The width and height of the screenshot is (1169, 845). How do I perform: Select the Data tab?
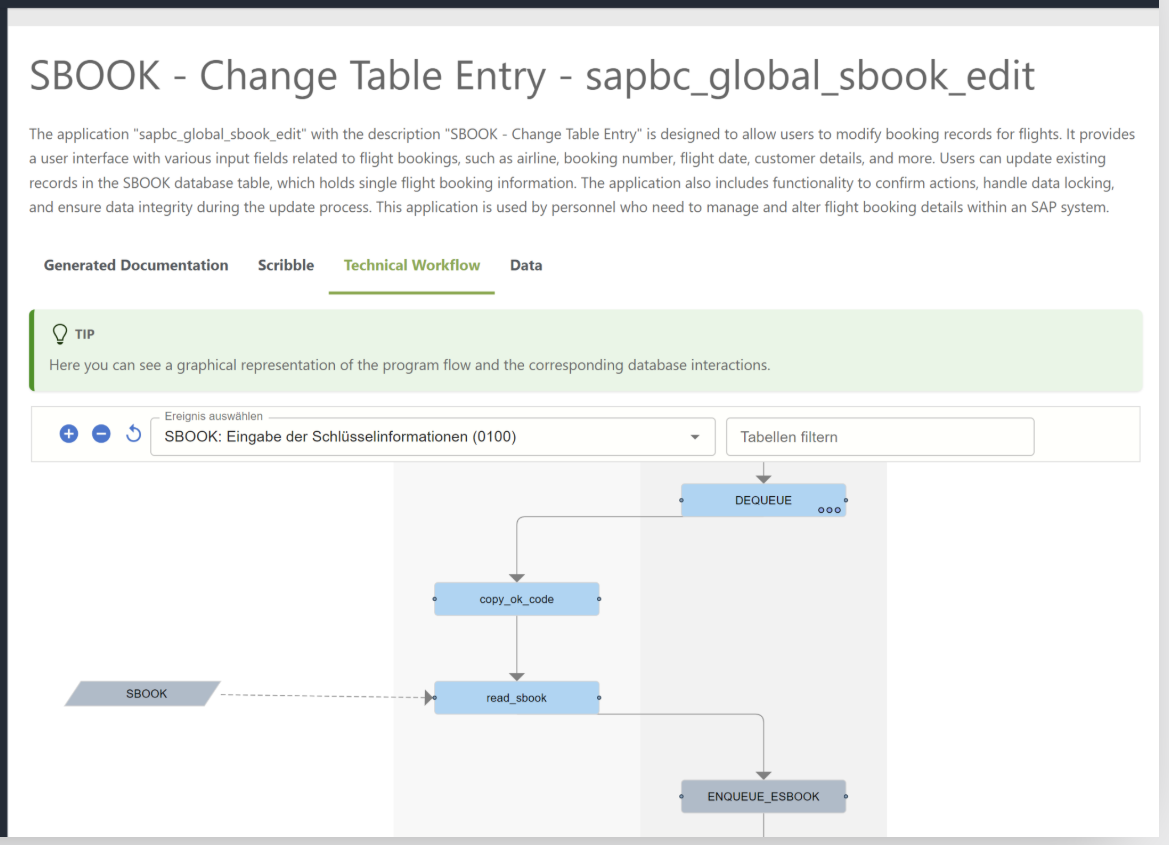pos(526,265)
